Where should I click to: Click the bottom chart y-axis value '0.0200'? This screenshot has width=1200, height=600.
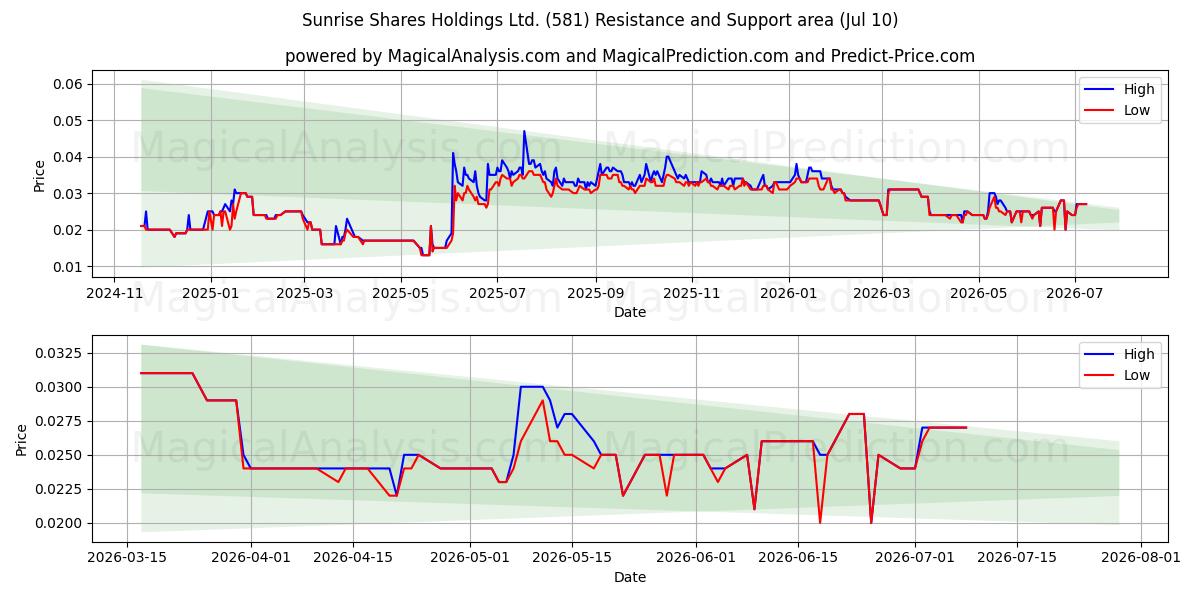(x=59, y=523)
